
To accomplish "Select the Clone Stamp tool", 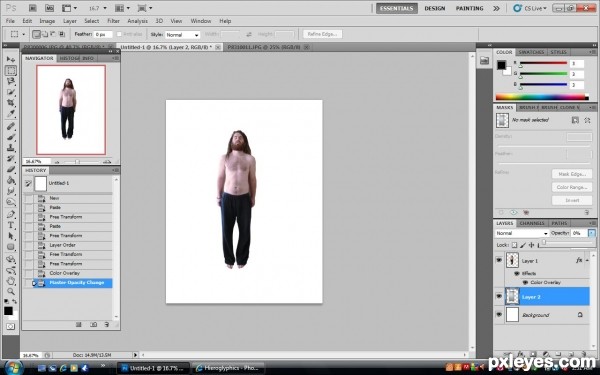I will 11,148.
